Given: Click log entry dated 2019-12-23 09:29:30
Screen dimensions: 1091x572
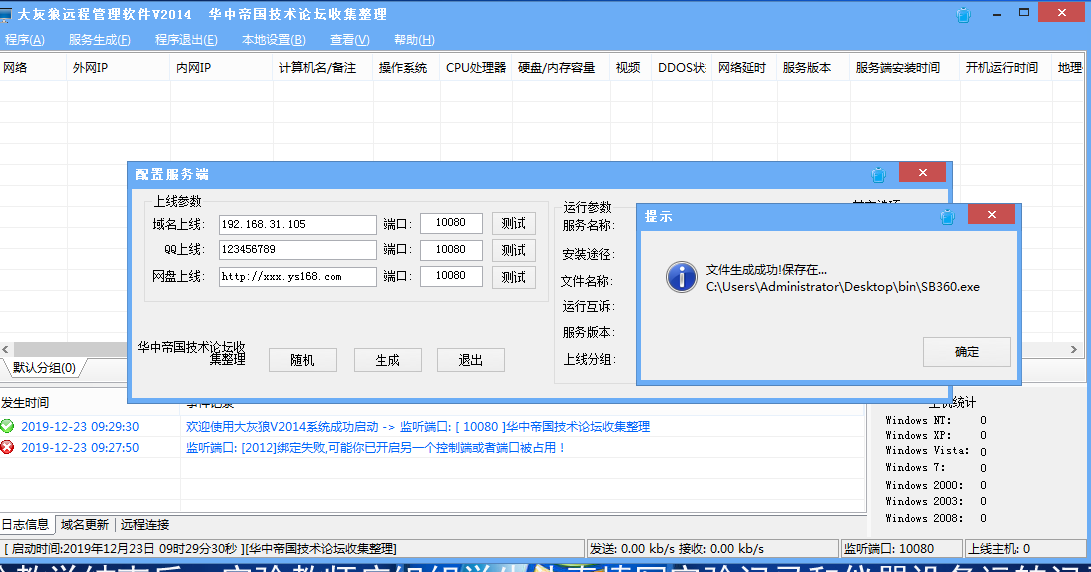Looking at the screenshot, I should pyautogui.click(x=80, y=427).
